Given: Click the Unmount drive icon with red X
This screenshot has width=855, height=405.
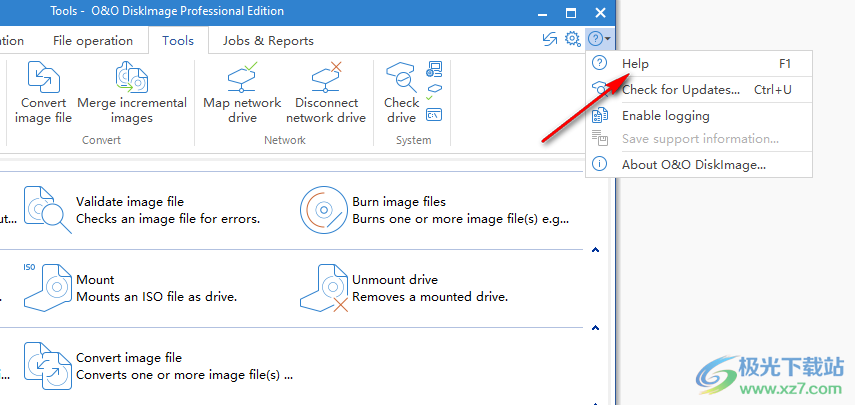Looking at the screenshot, I should (324, 288).
